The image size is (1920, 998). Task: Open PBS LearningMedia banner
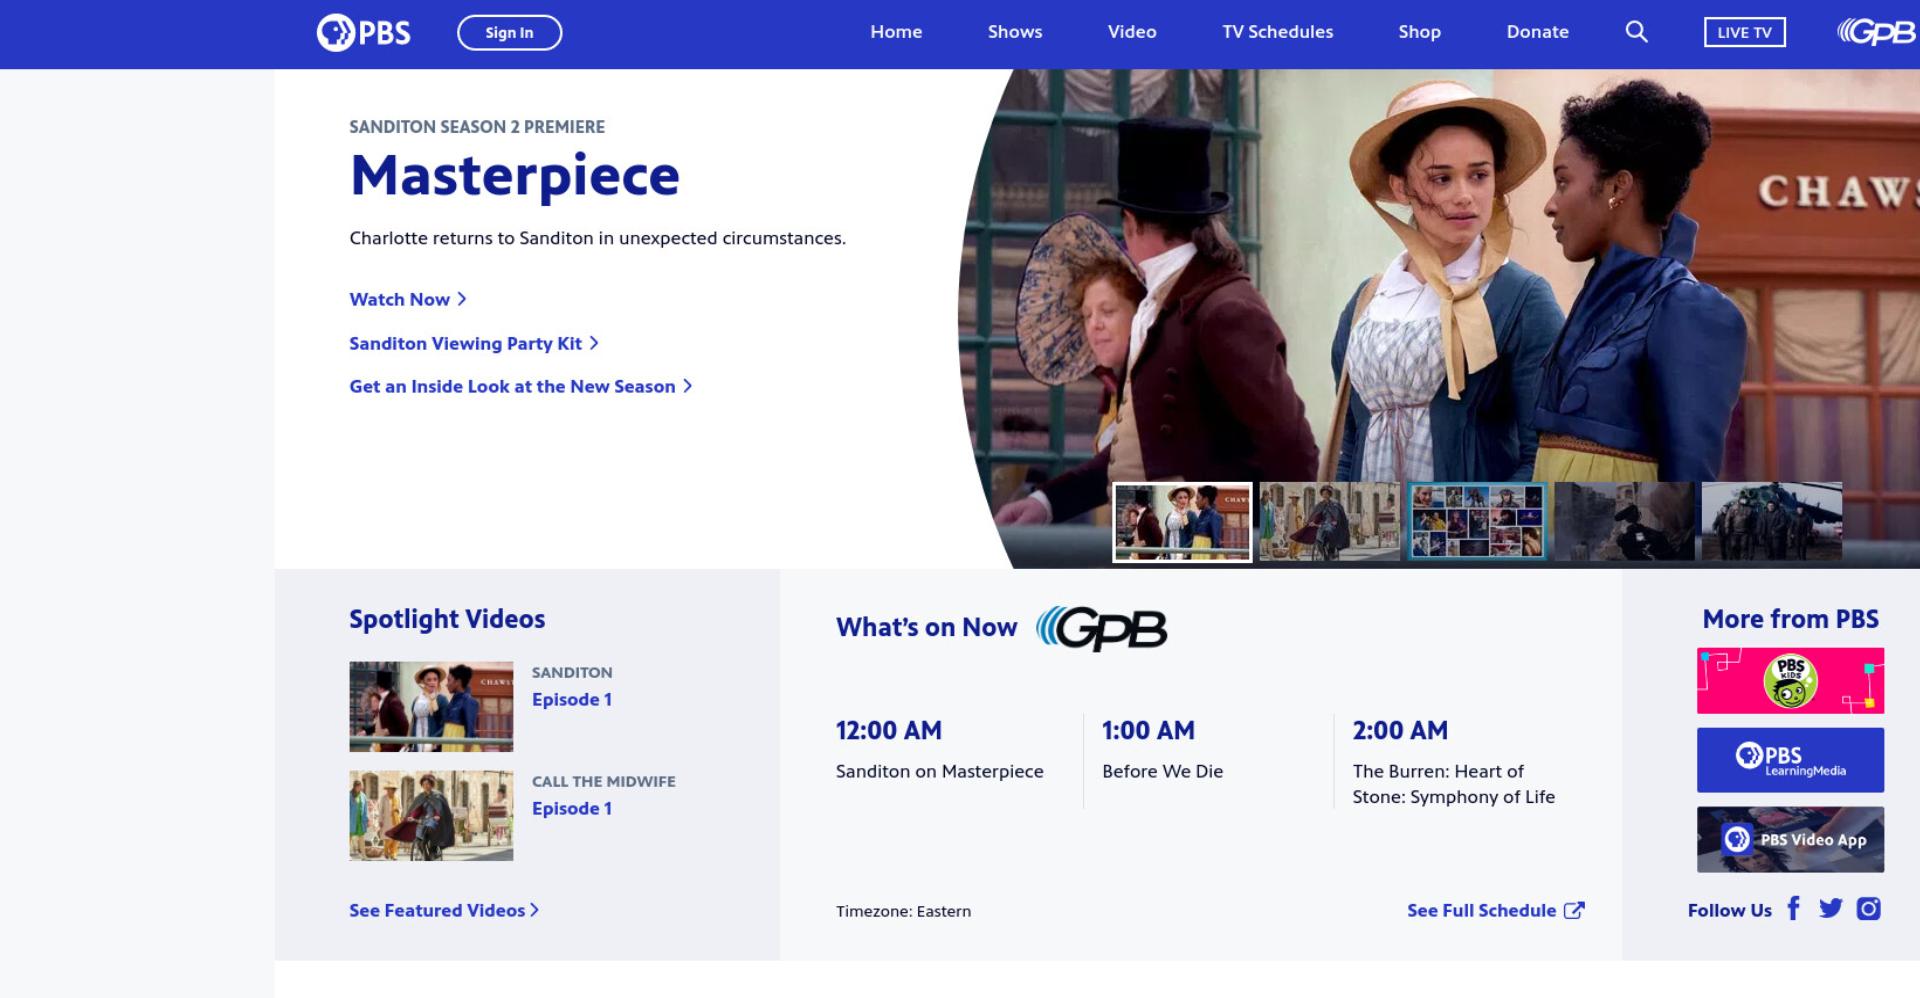(1790, 760)
